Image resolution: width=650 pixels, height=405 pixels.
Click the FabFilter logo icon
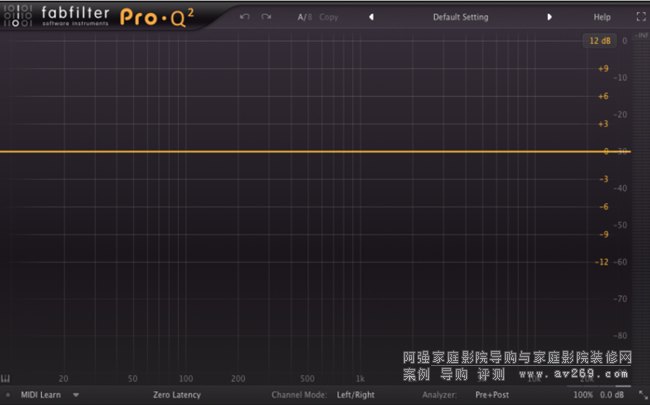pos(18,17)
